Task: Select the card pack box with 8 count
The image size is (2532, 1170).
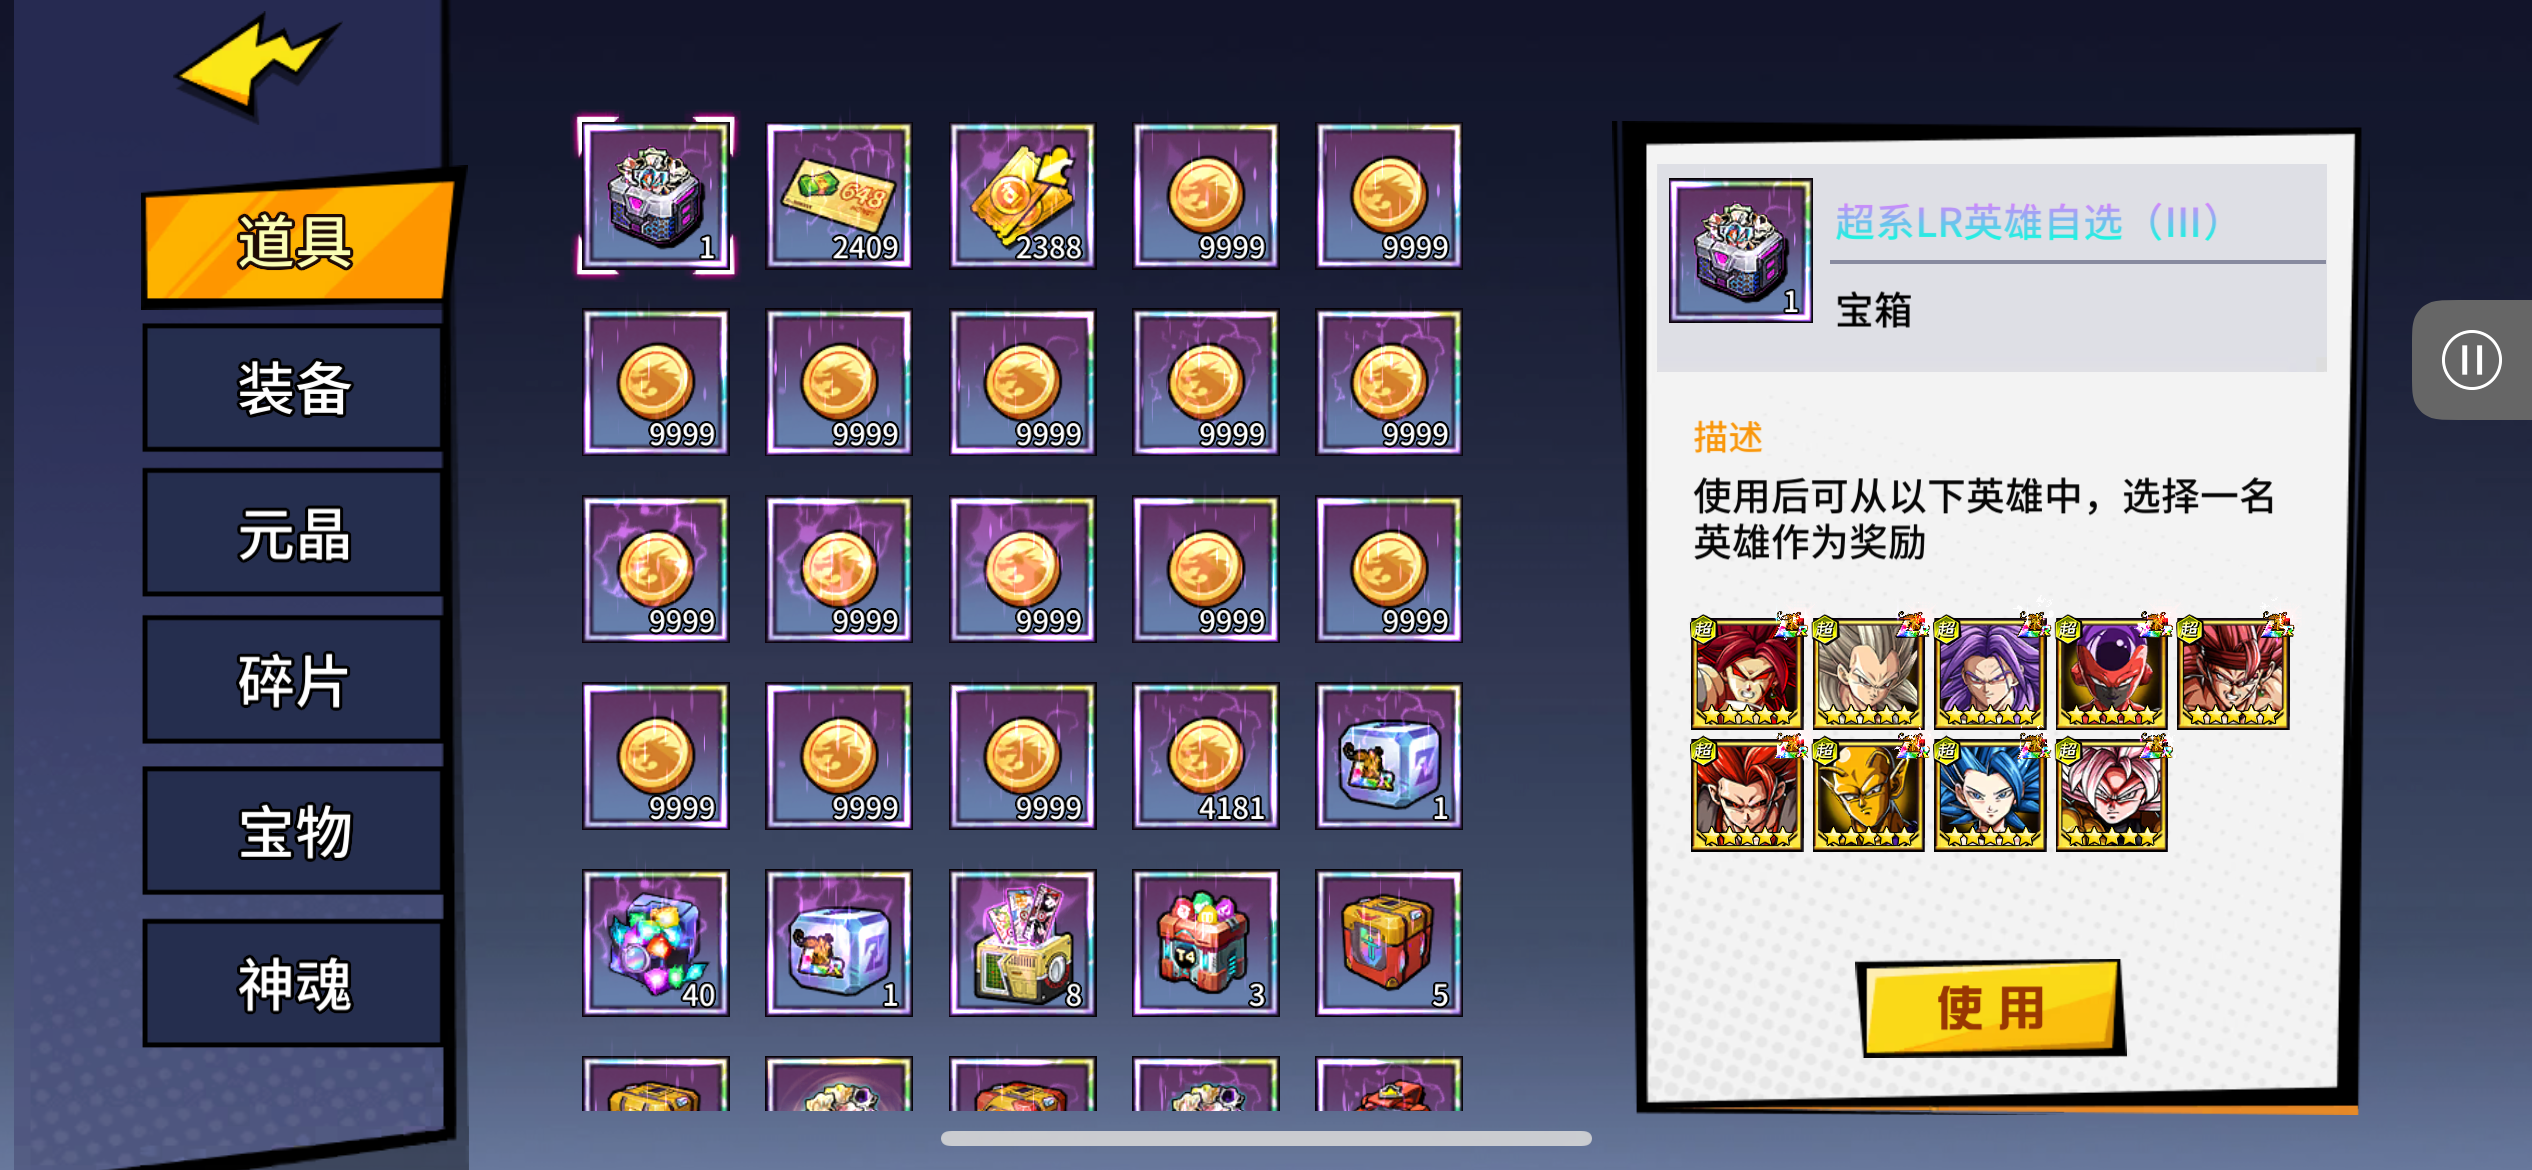Action: pyautogui.click(x=1022, y=943)
